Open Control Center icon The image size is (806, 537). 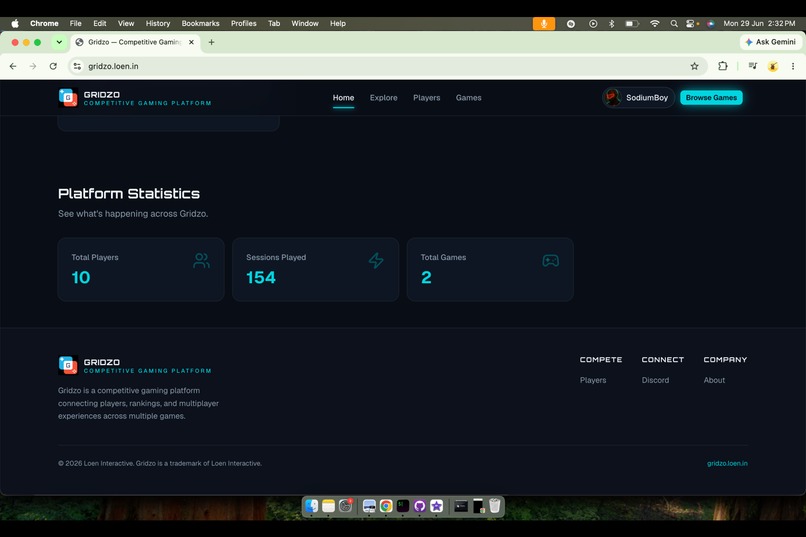pos(692,24)
